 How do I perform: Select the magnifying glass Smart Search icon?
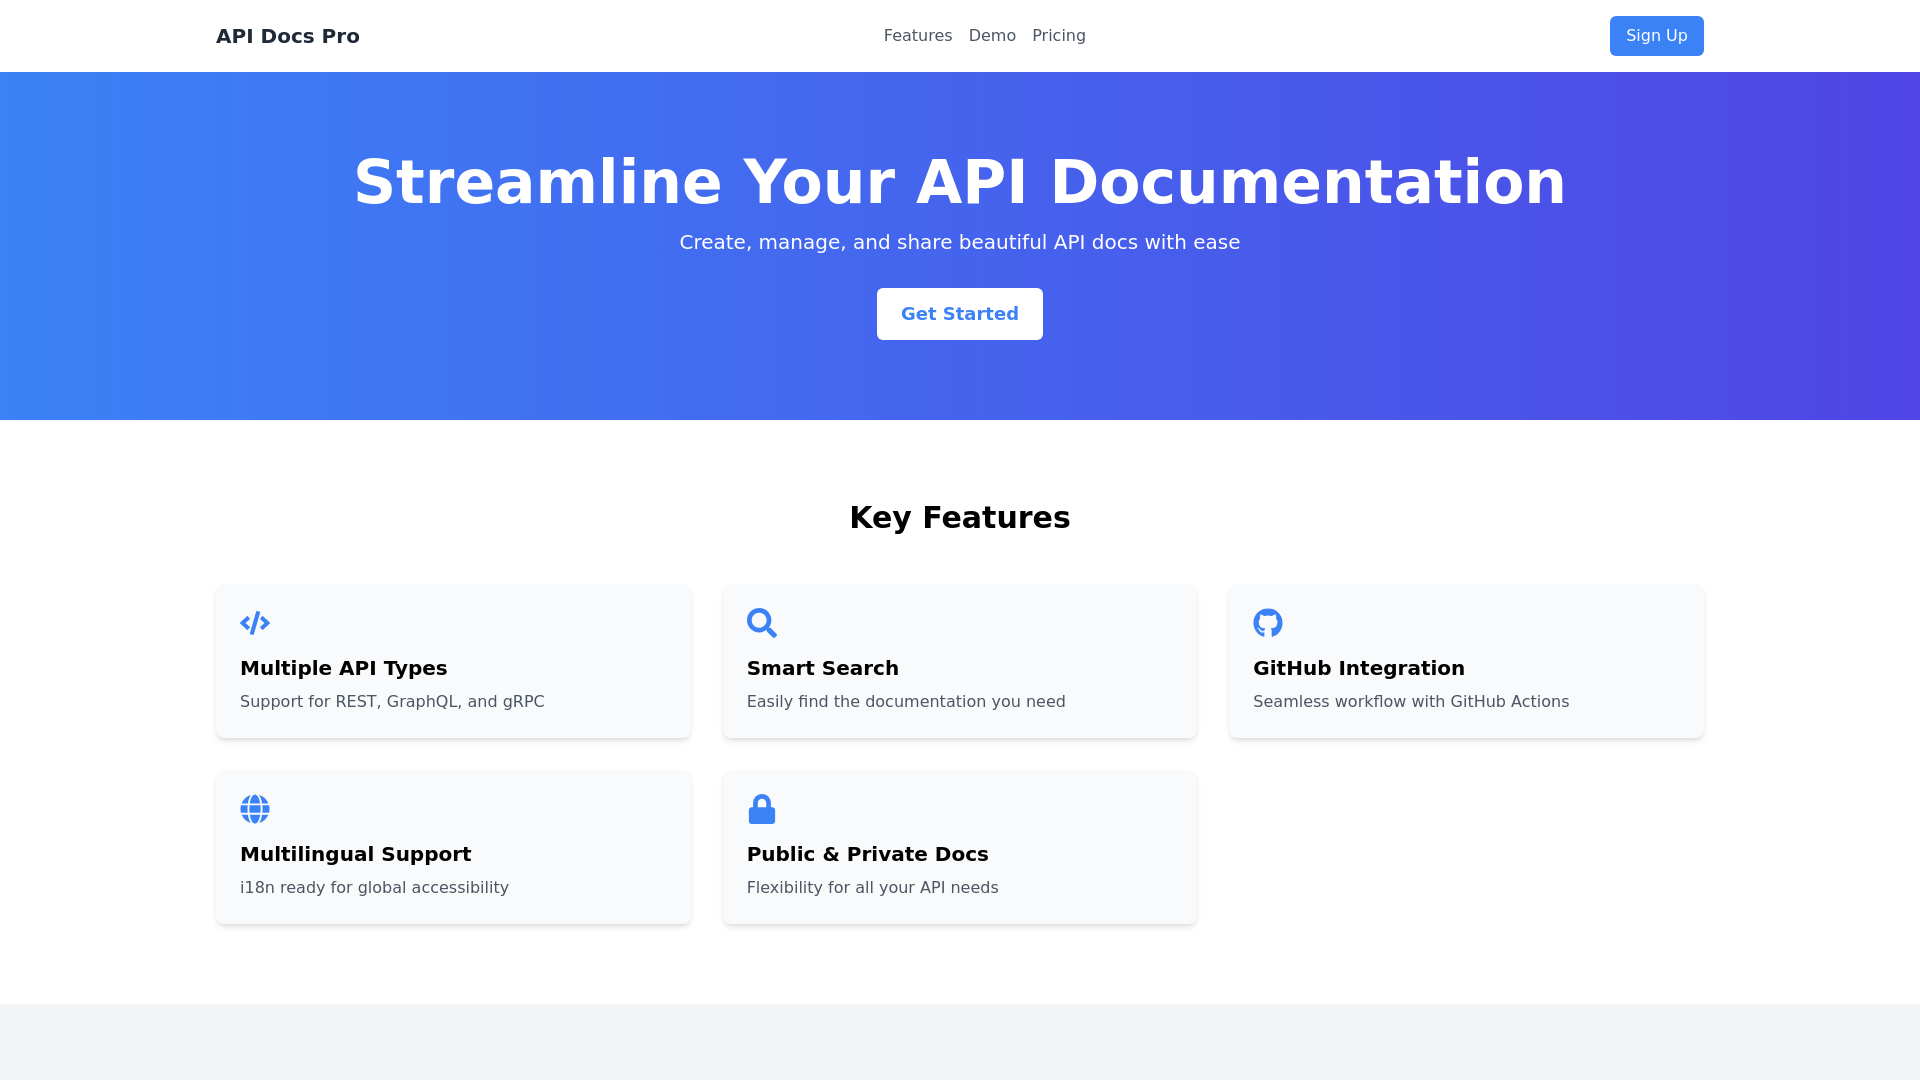[762, 623]
